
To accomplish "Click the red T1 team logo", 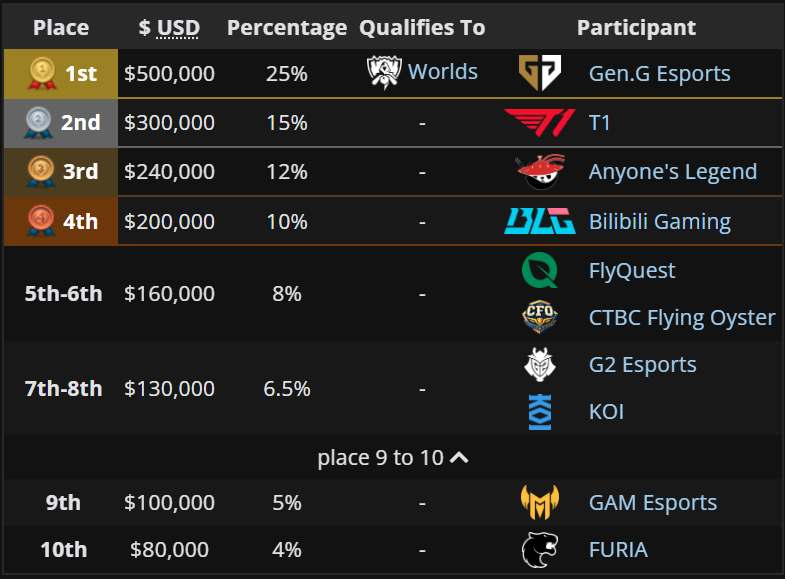I will pos(540,123).
